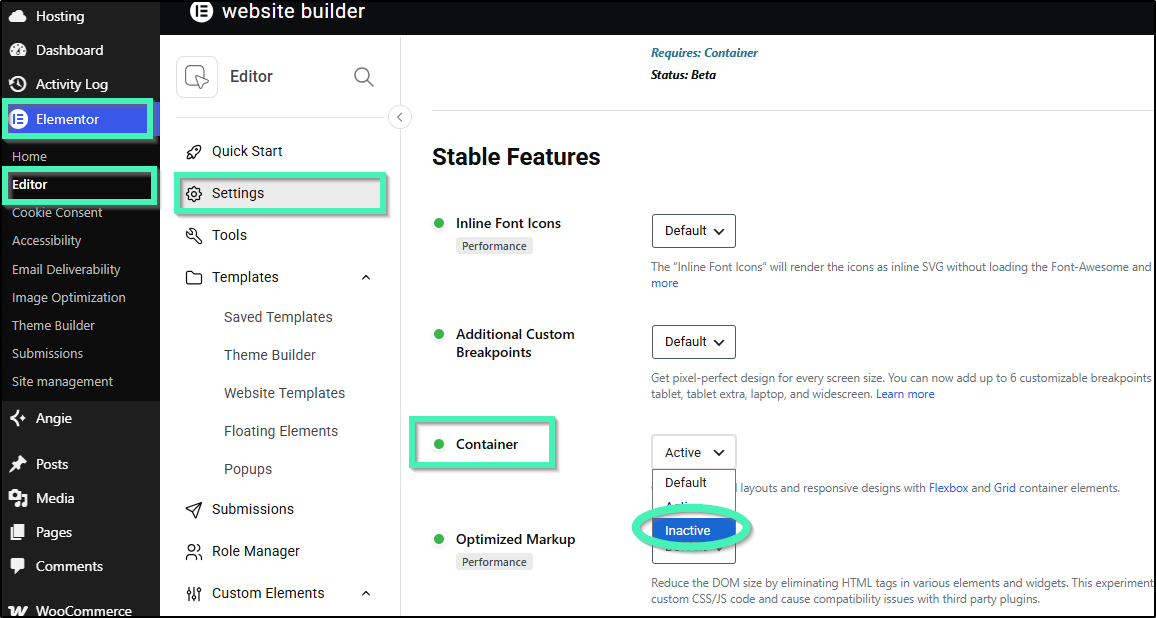The width and height of the screenshot is (1156, 618).
Task: Open Popups under Templates
Action: (248, 469)
